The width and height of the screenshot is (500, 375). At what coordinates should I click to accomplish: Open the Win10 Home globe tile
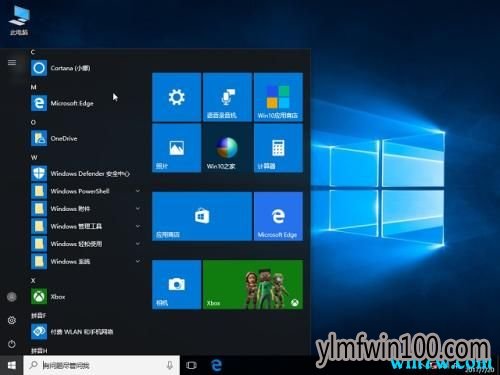(x=227, y=148)
